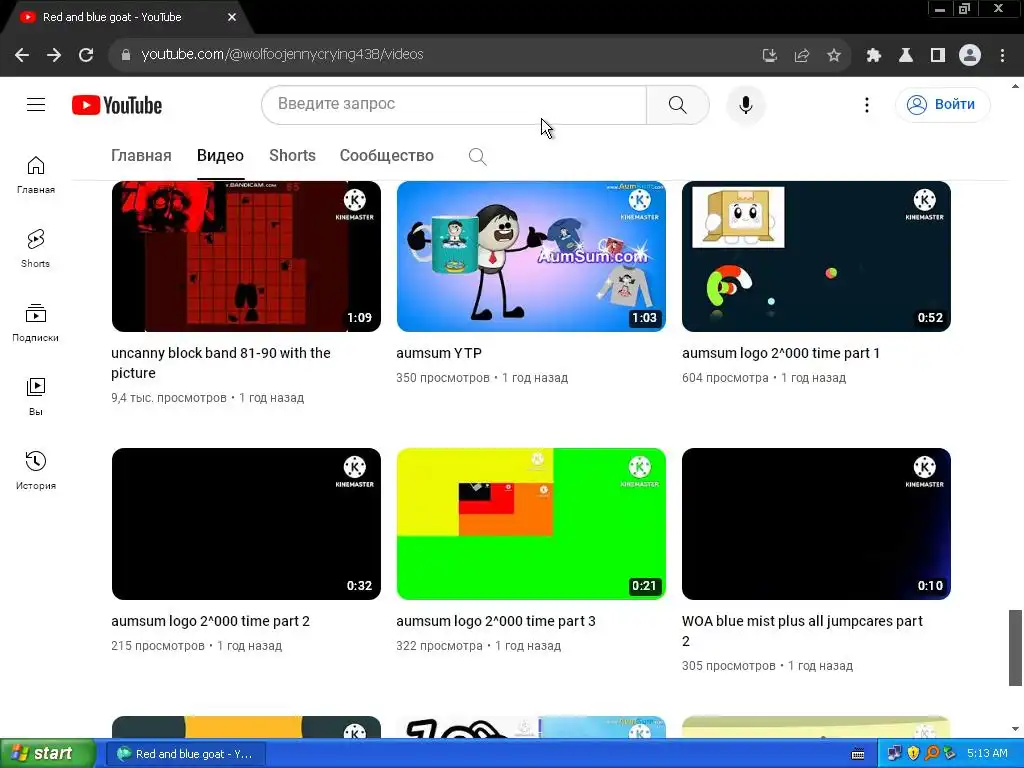Image resolution: width=1024 pixels, height=768 pixels.
Task: Open Главная in the left sidebar
Action: tap(36, 174)
